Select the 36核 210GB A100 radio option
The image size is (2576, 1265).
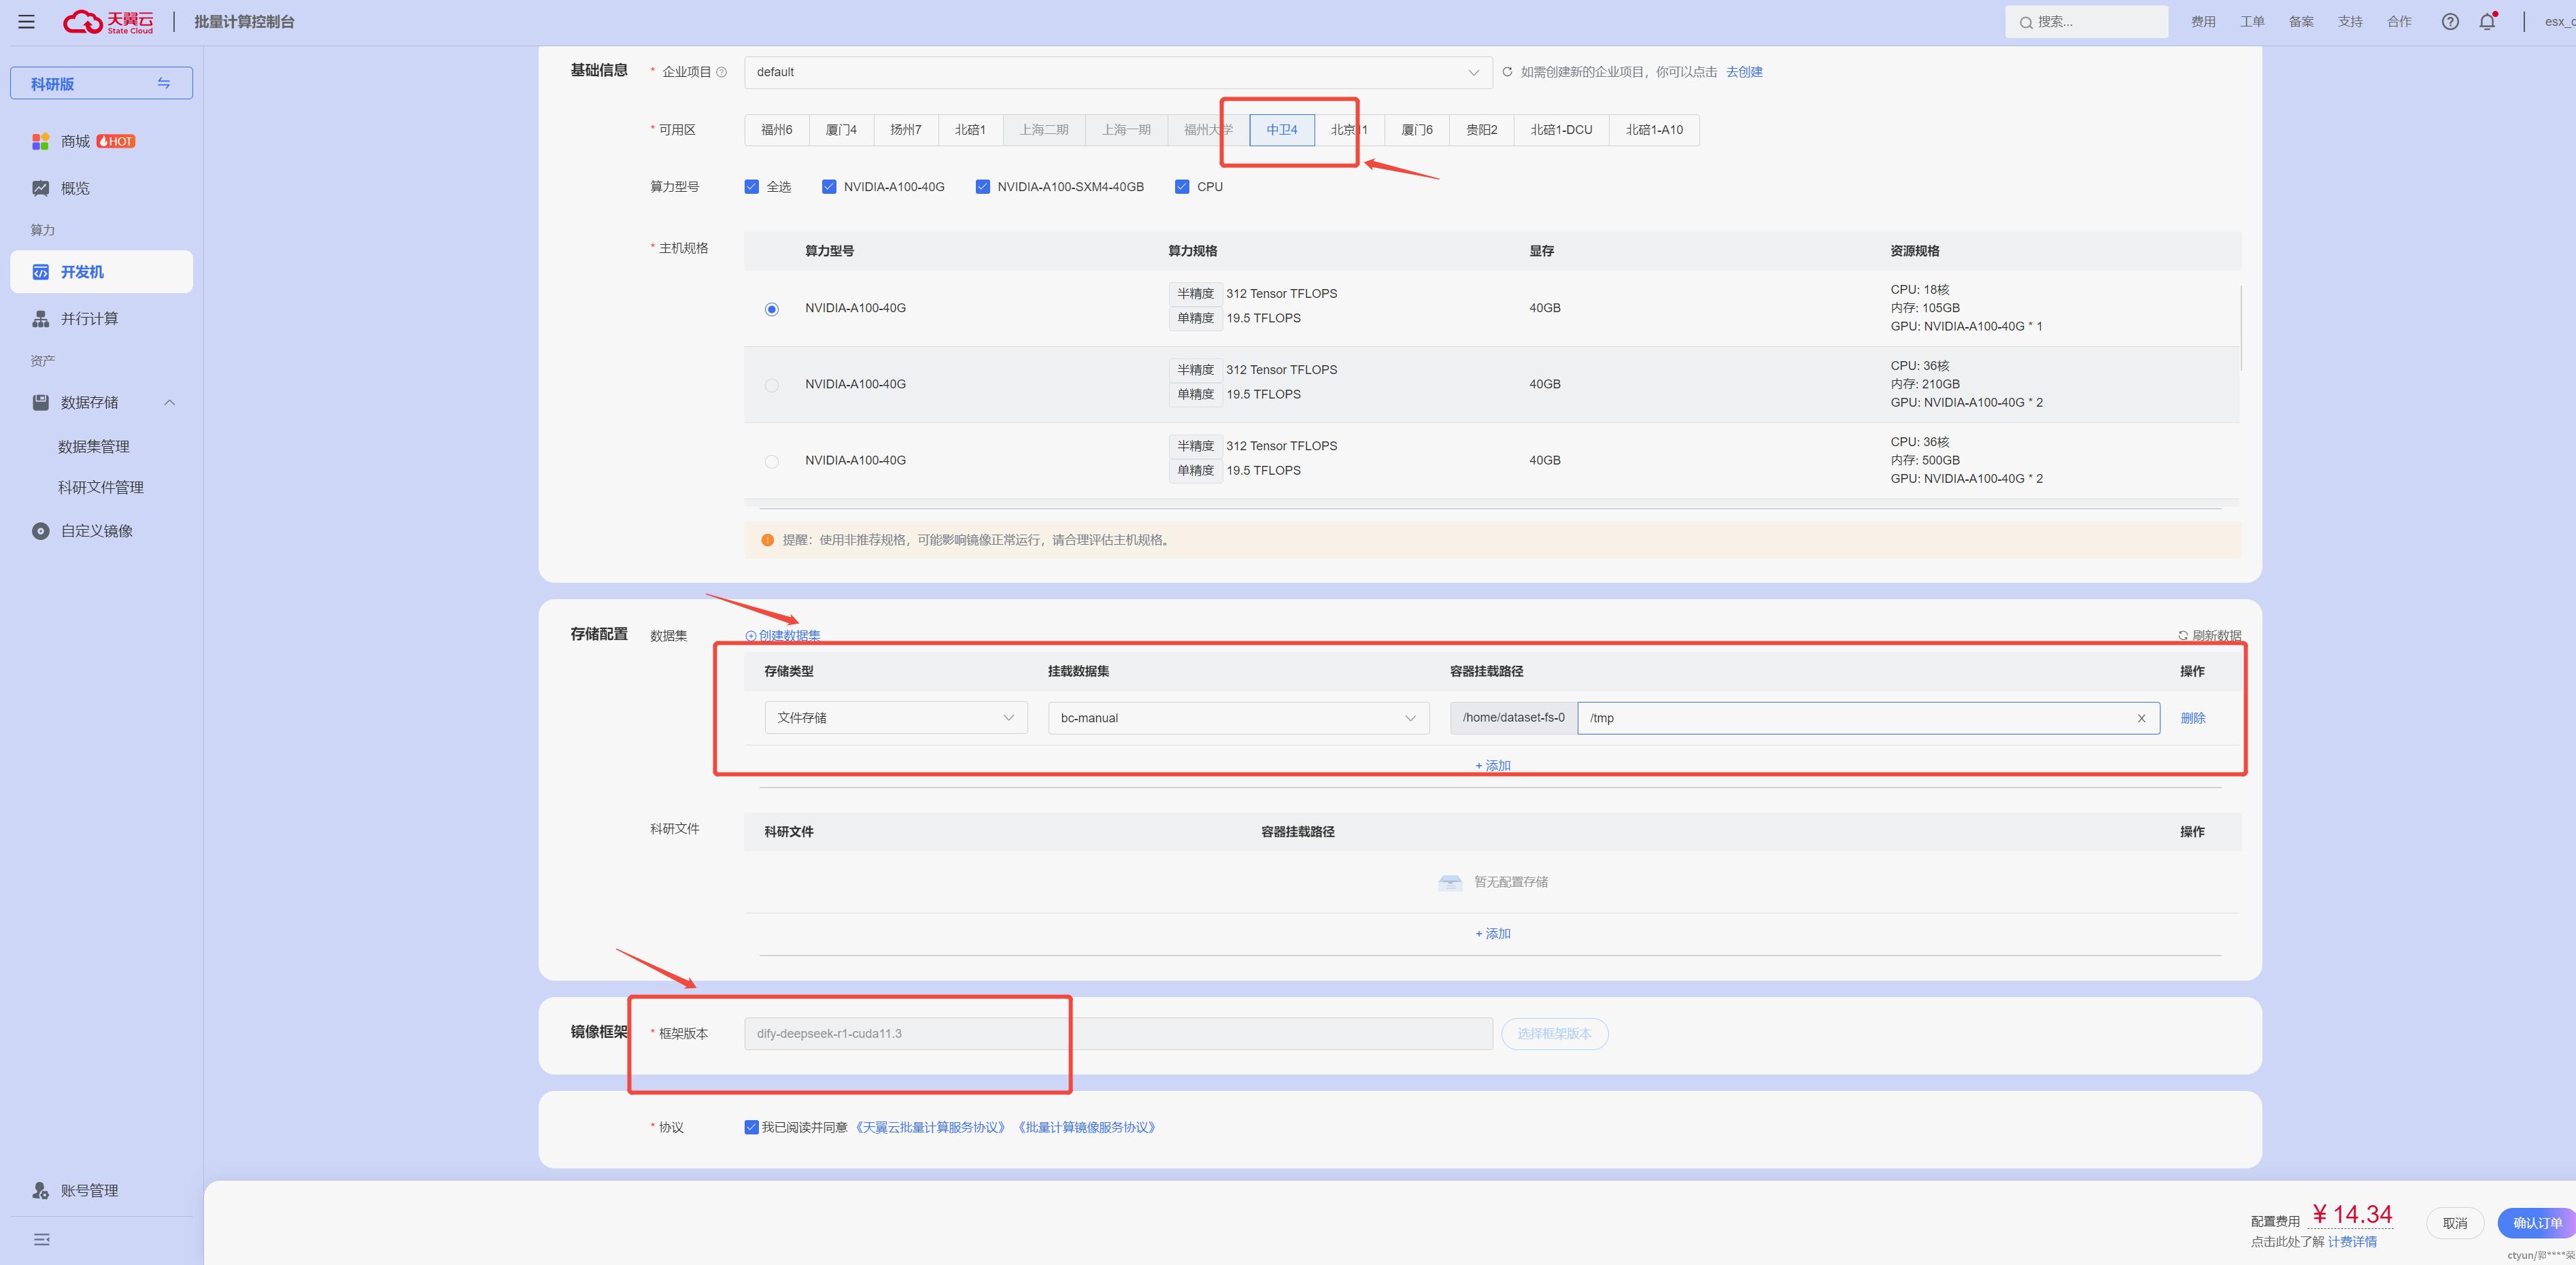[x=771, y=385]
